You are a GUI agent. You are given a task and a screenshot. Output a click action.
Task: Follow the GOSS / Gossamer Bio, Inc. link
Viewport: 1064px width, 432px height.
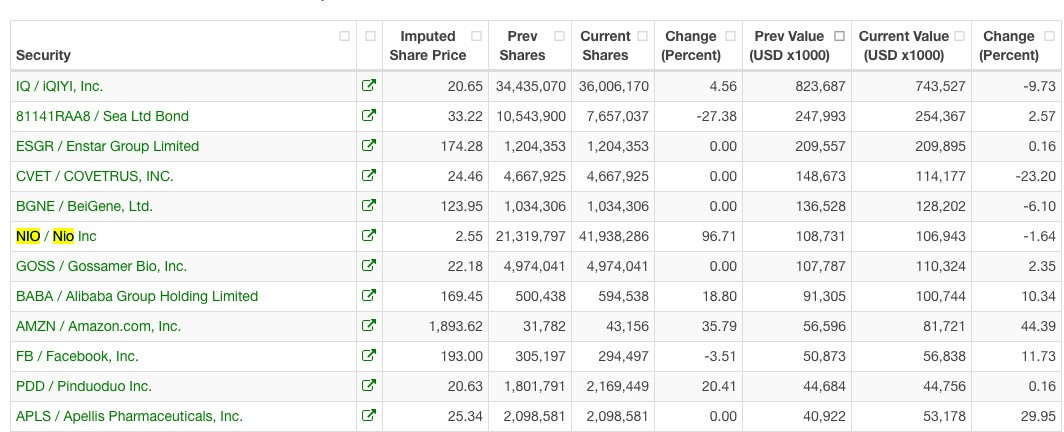click(101, 266)
